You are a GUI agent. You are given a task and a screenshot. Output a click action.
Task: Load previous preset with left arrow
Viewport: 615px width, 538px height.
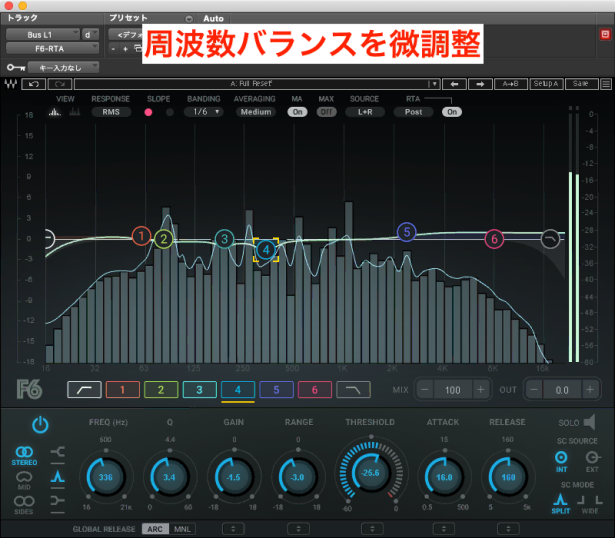[454, 84]
